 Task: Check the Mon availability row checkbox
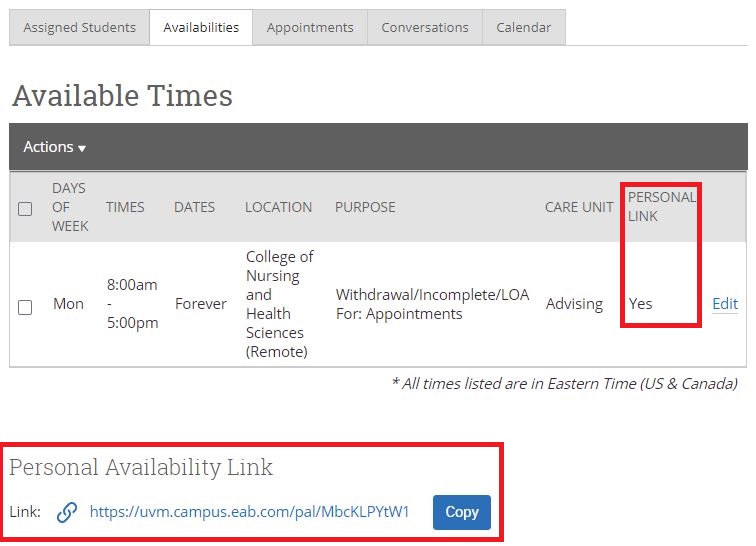(25, 307)
